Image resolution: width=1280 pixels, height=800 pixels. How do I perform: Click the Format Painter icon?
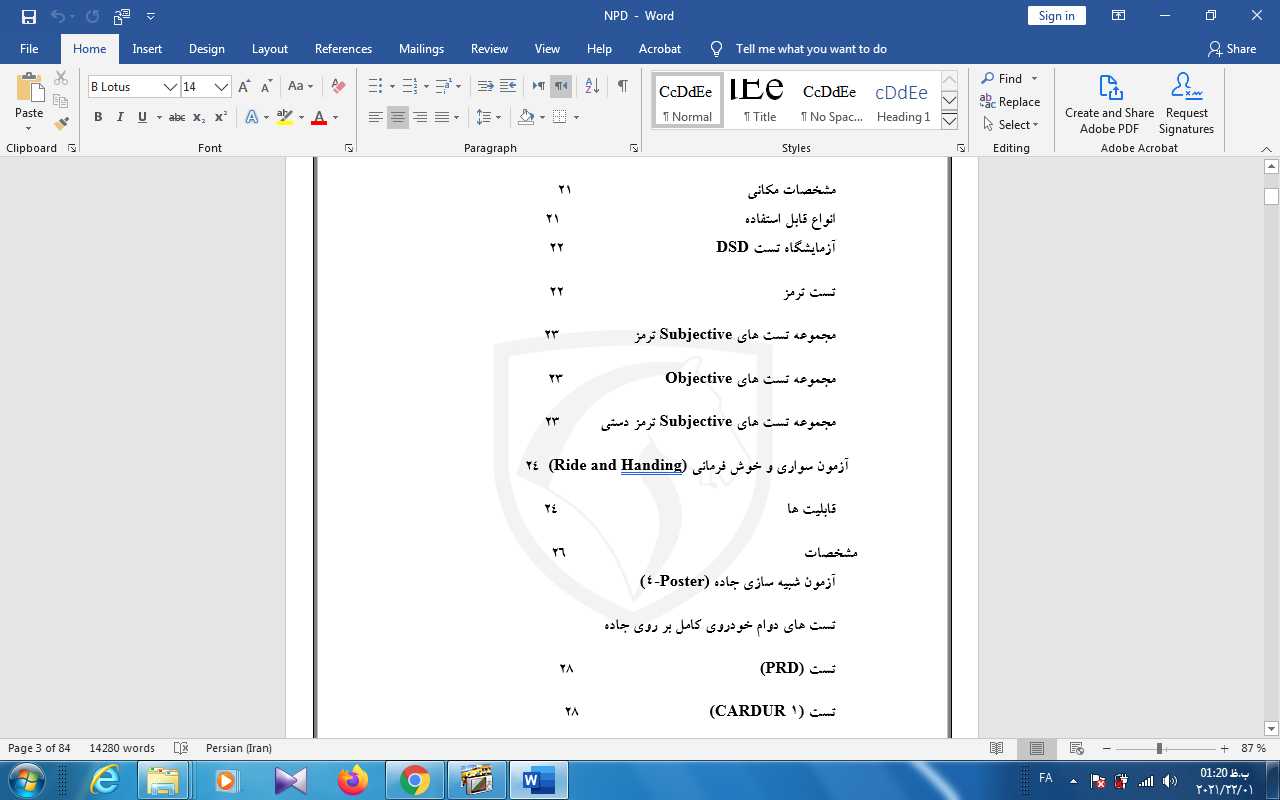pos(61,124)
